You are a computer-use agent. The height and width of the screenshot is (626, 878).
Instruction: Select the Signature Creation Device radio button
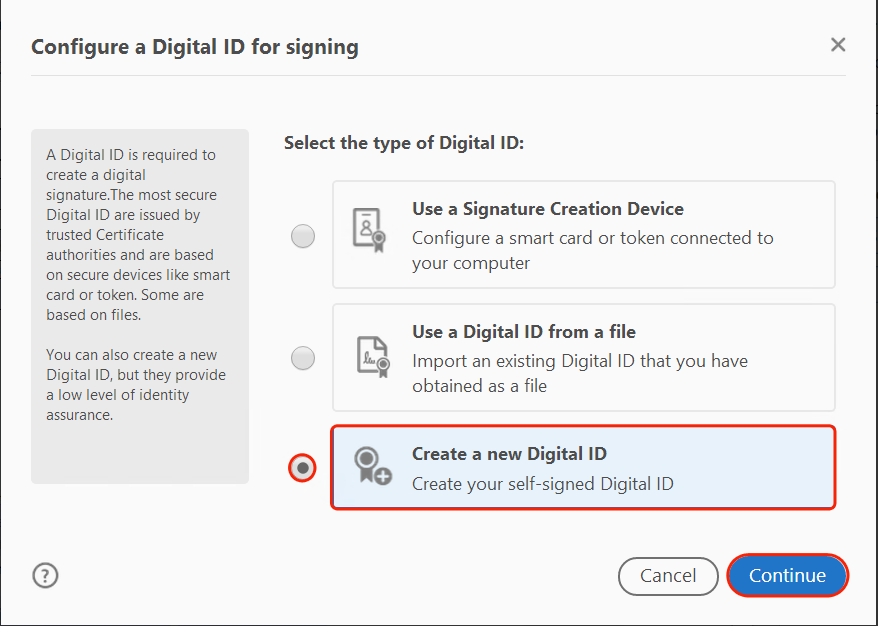tap(302, 236)
